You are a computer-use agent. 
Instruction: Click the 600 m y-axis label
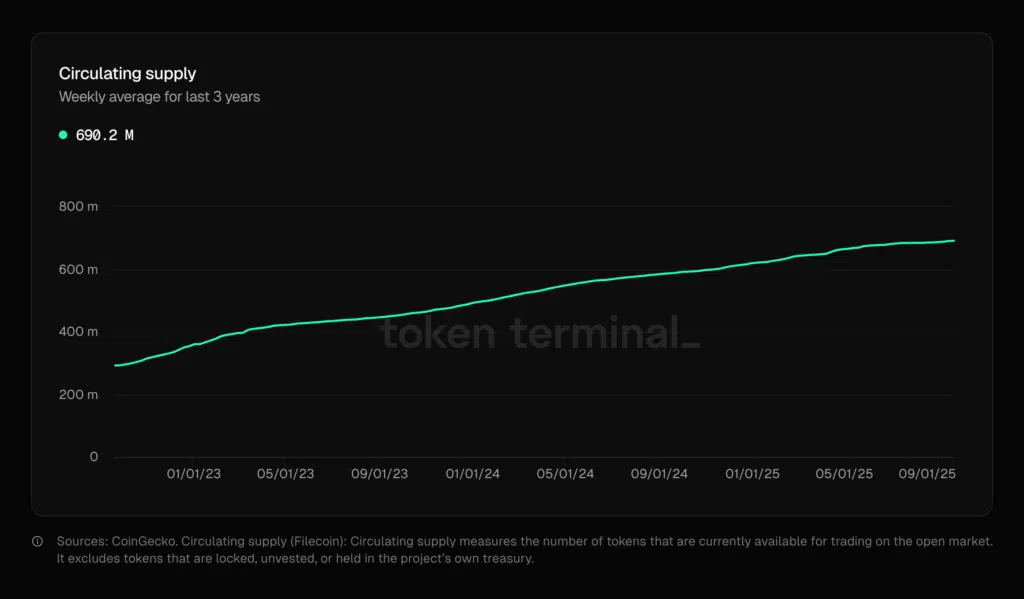(79, 270)
